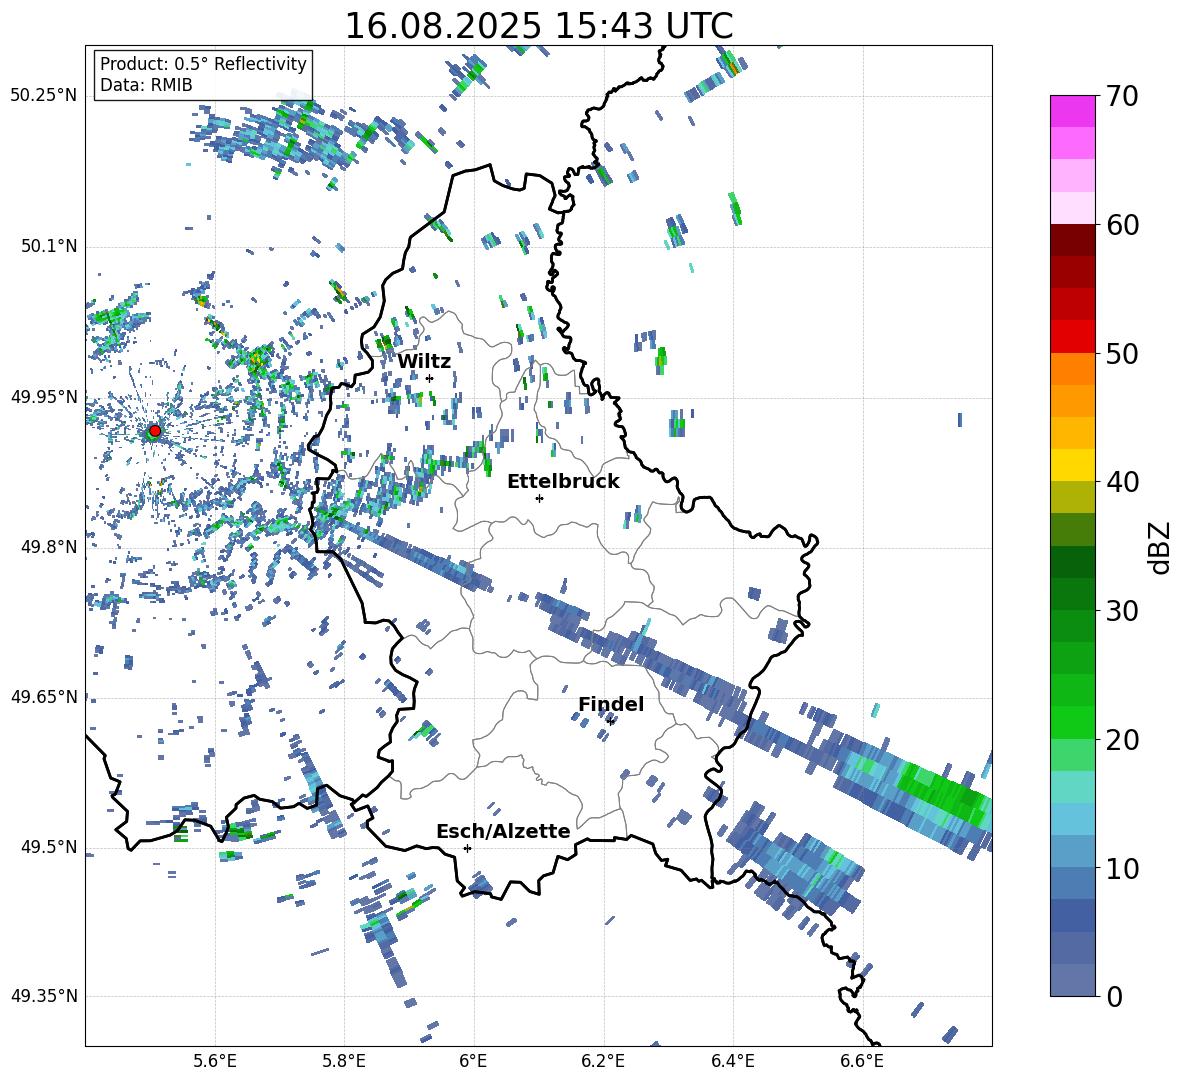The height and width of the screenshot is (1081, 1184).
Task: Click the colorbar tick label 50
Action: coord(1122,353)
